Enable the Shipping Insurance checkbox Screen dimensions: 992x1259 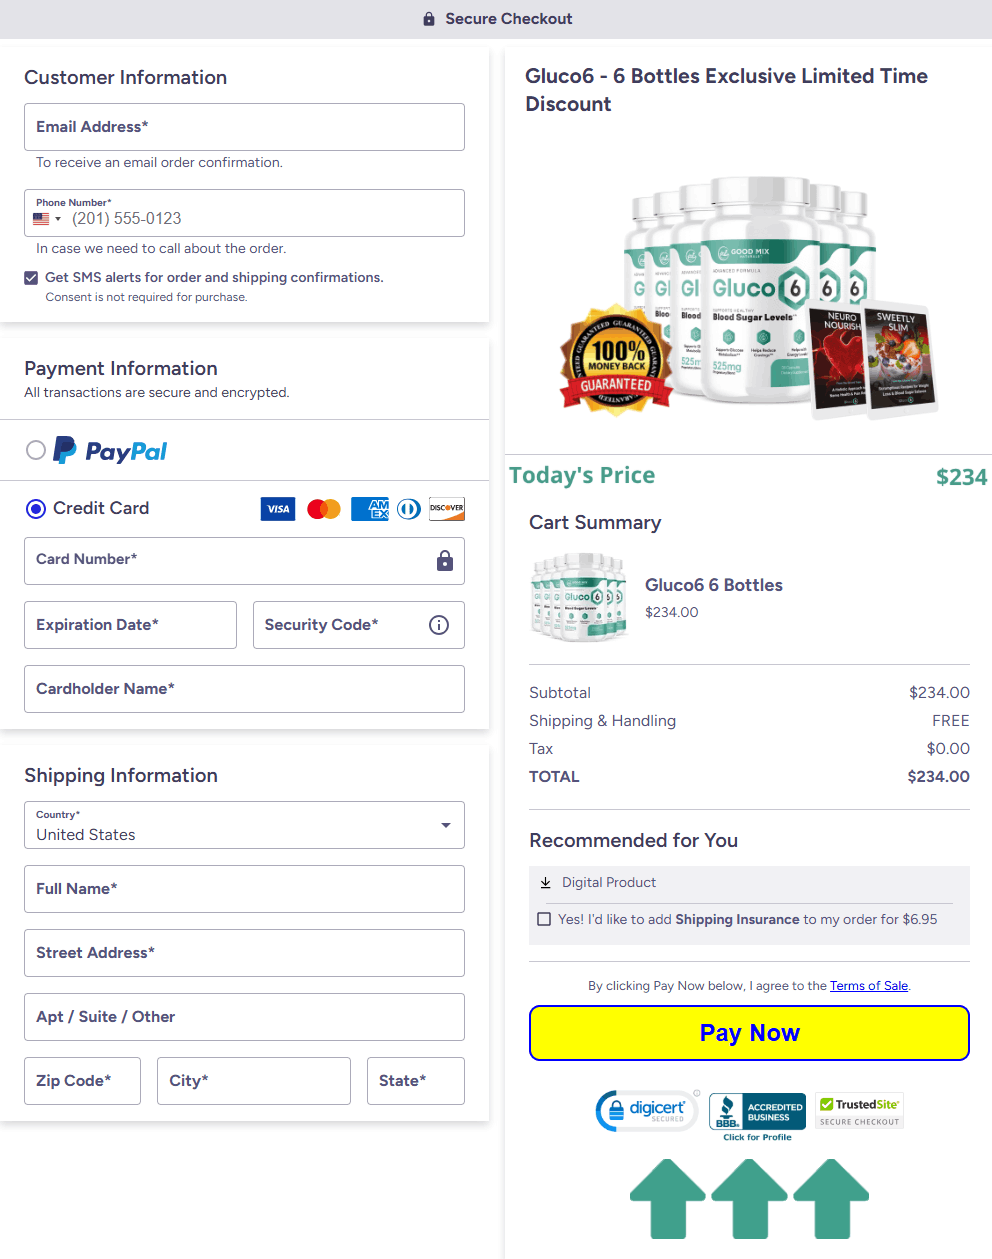544,919
